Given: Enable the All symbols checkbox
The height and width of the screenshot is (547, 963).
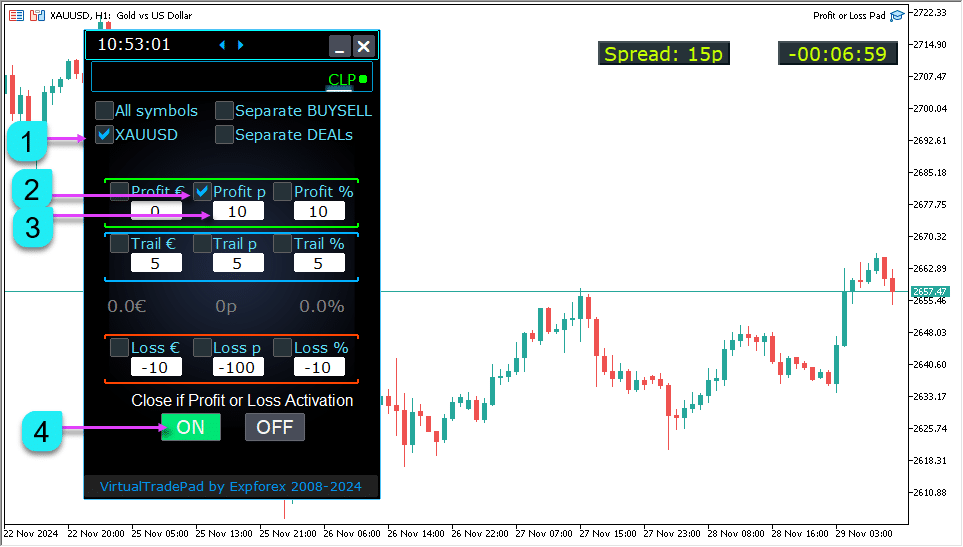Looking at the screenshot, I should coord(104,111).
